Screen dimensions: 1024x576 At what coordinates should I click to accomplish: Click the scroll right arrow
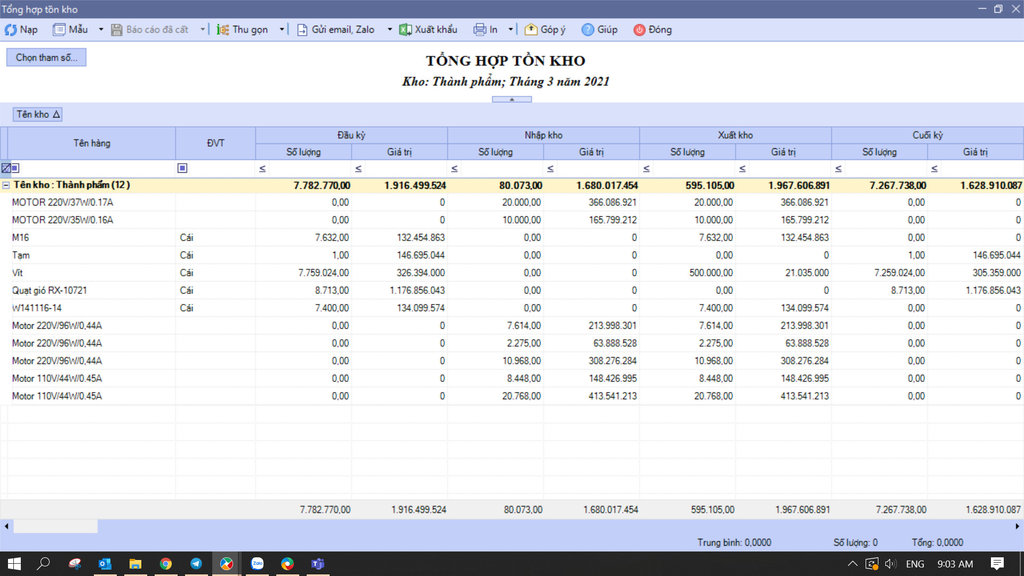tap(1017, 526)
